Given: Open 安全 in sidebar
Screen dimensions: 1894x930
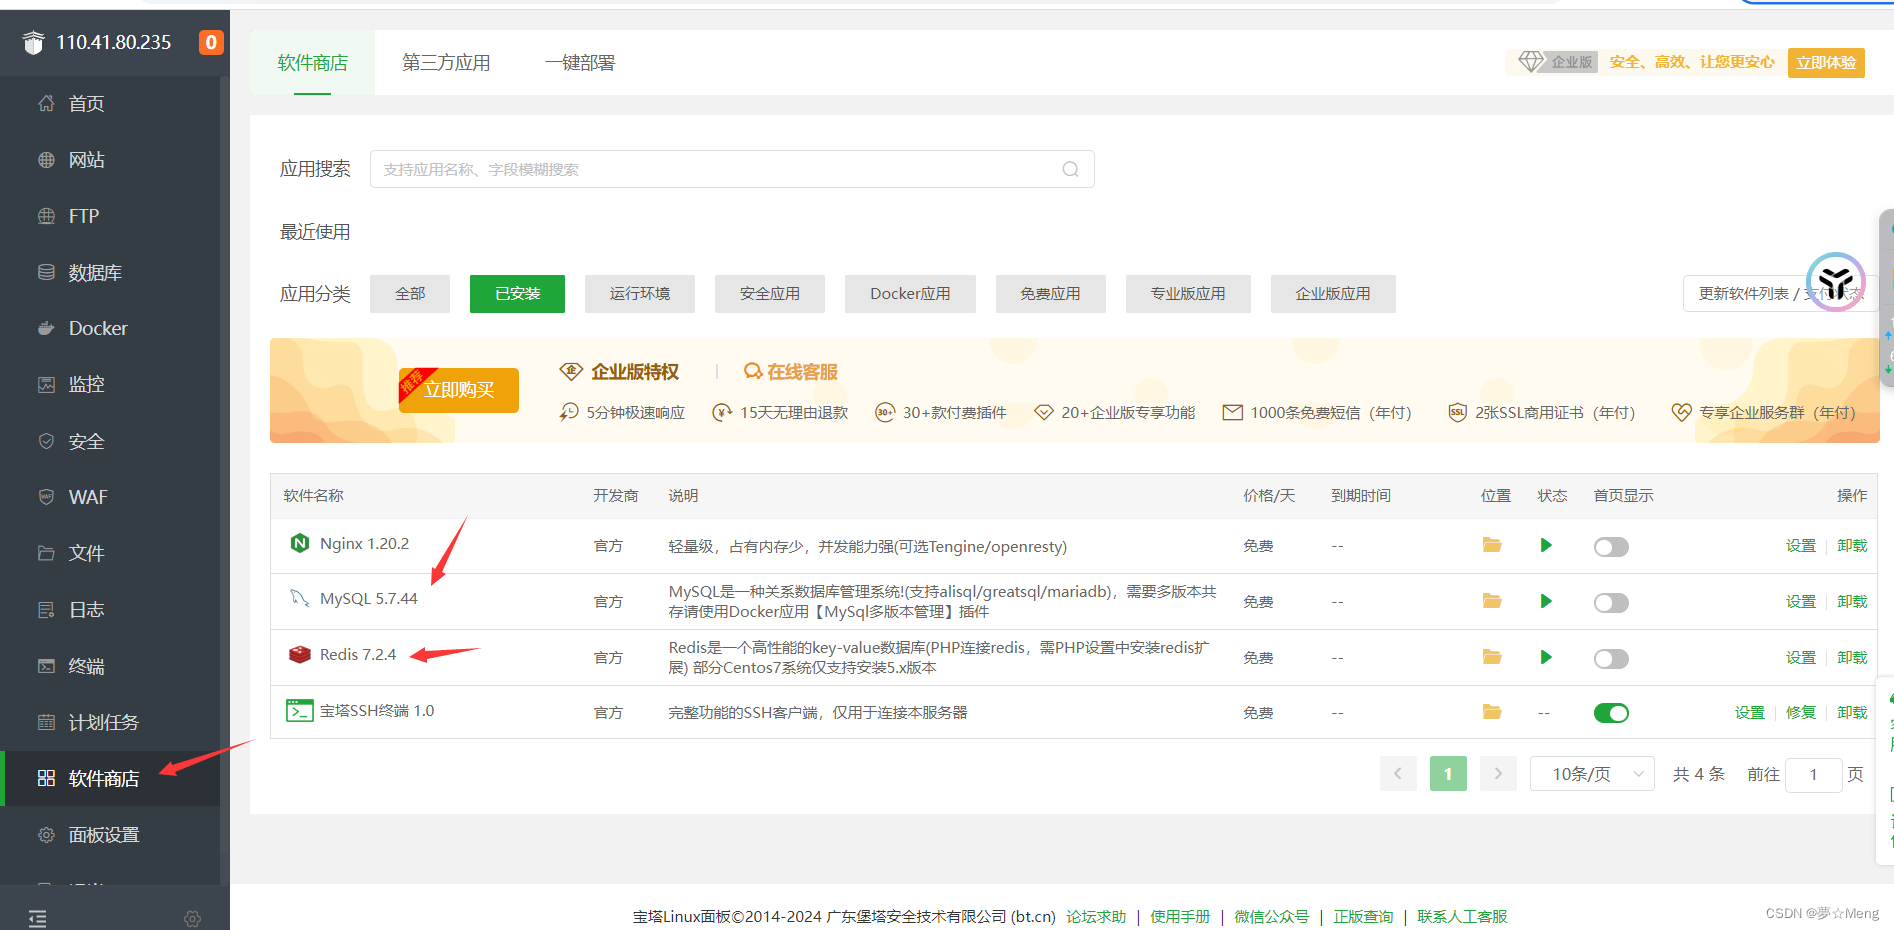Looking at the screenshot, I should coord(110,441).
